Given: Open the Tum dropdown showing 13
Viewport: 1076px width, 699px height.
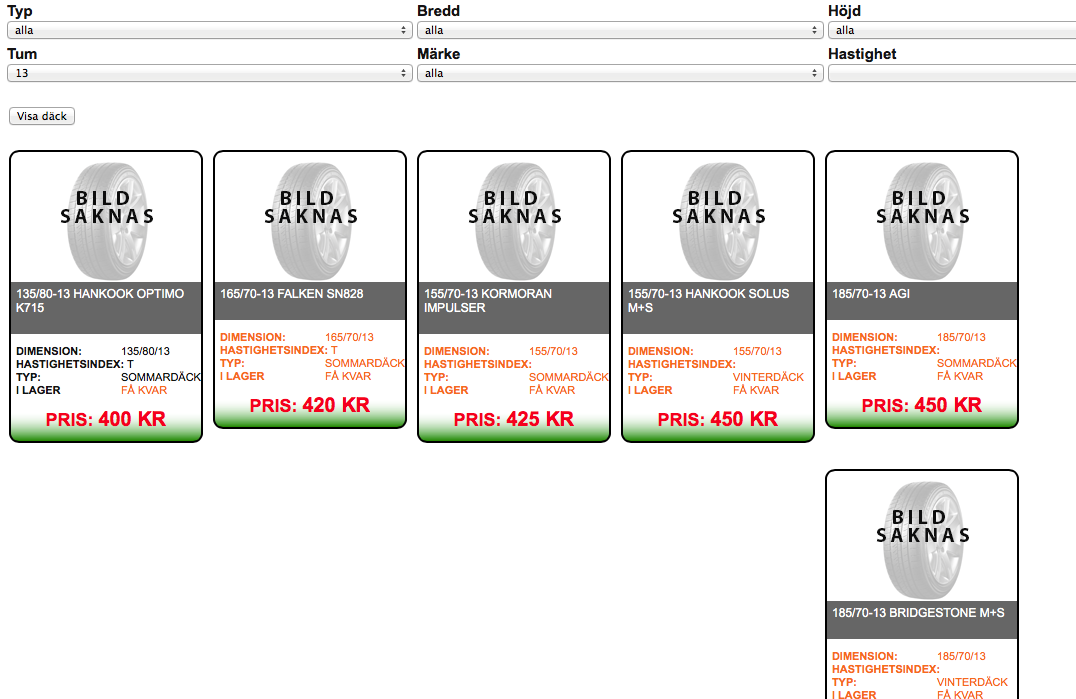Looking at the screenshot, I should point(209,73).
